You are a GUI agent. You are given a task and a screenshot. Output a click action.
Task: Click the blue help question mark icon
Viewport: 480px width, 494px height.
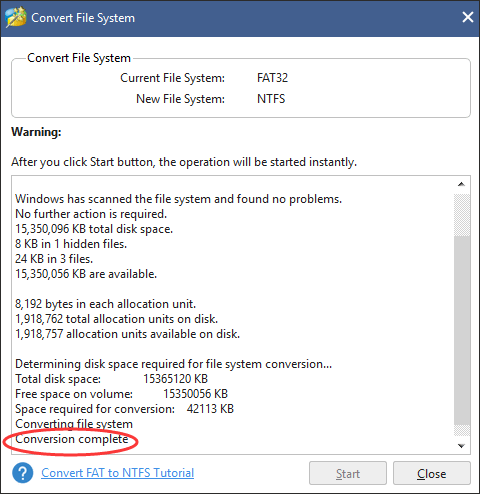click(23, 473)
